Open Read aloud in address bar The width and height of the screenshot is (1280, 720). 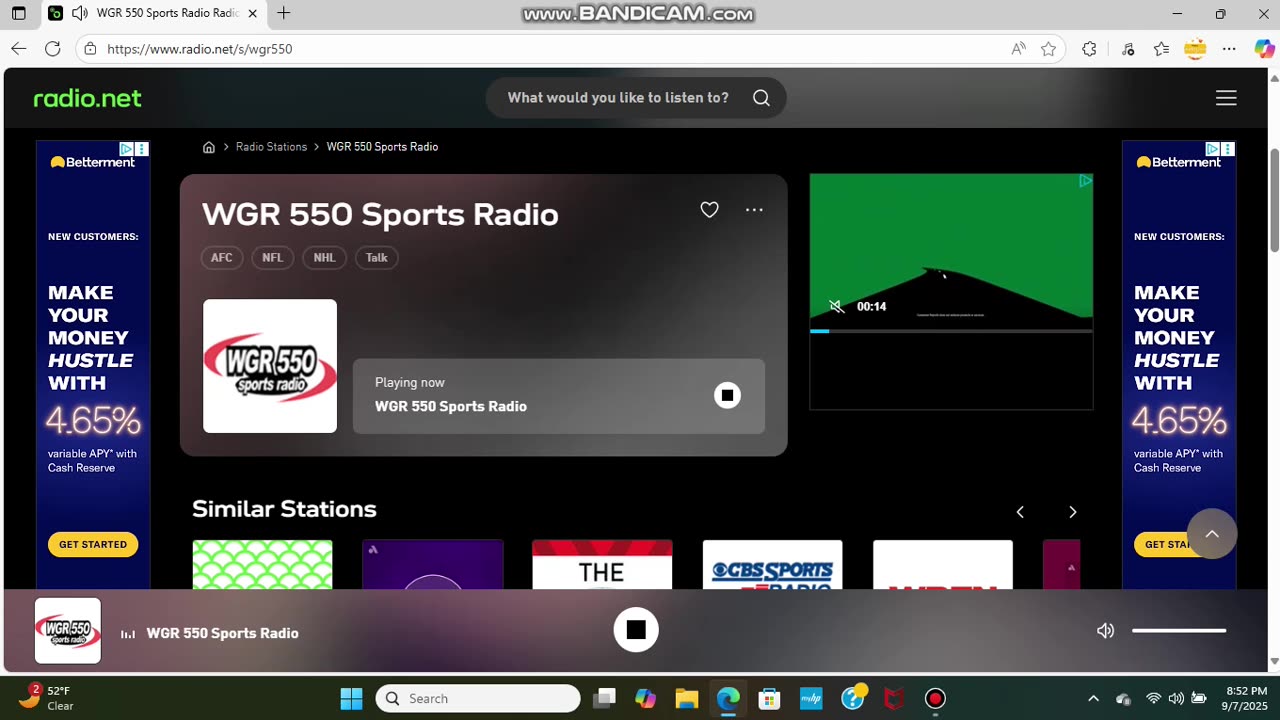coord(1018,49)
